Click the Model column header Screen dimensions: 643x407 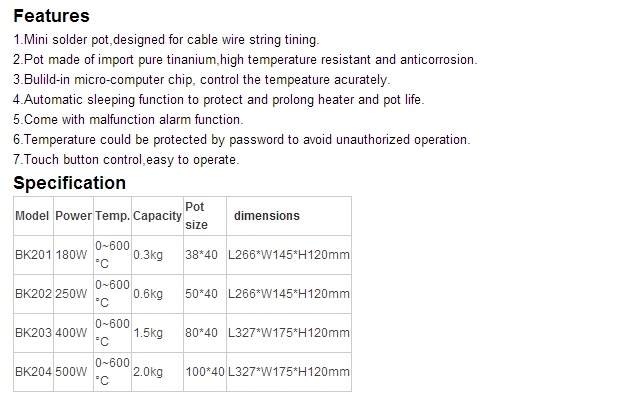point(33,216)
